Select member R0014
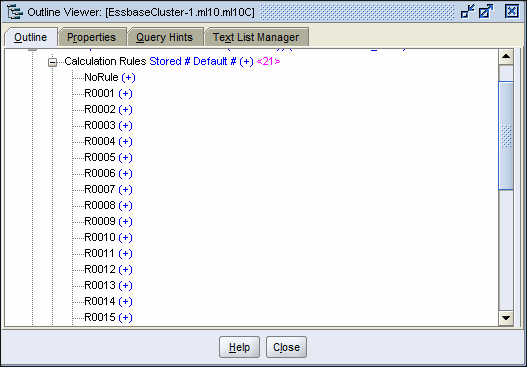Viewport: 527px width, 367px height. pyautogui.click(x=108, y=301)
